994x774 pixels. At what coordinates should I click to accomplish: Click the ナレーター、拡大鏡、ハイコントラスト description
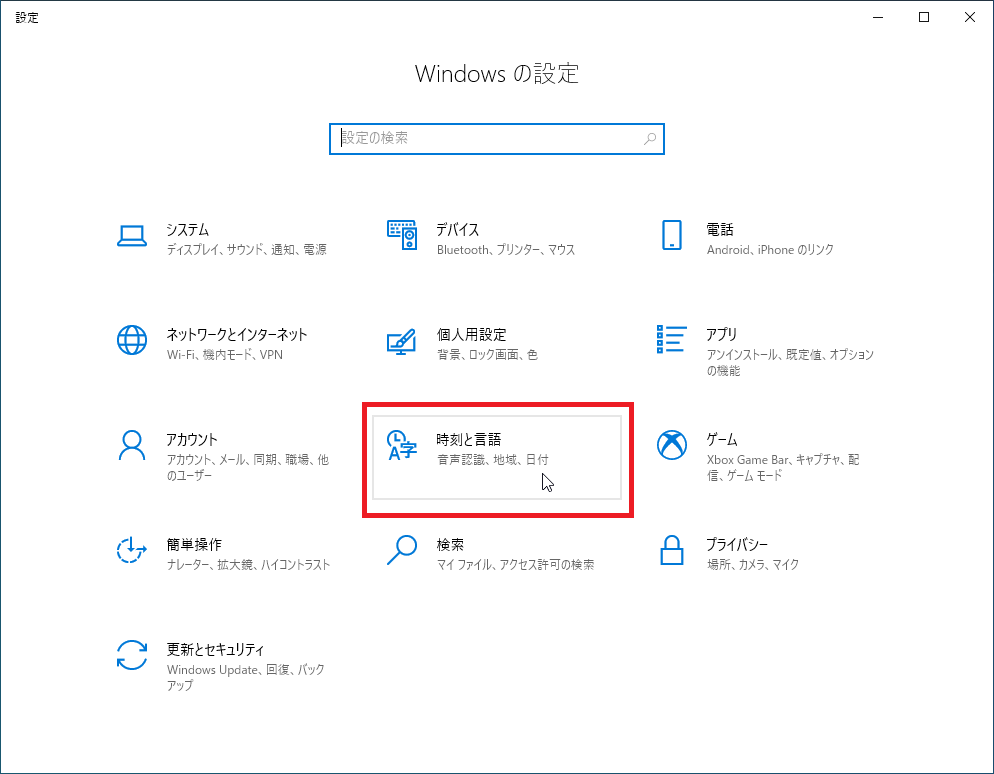248,565
